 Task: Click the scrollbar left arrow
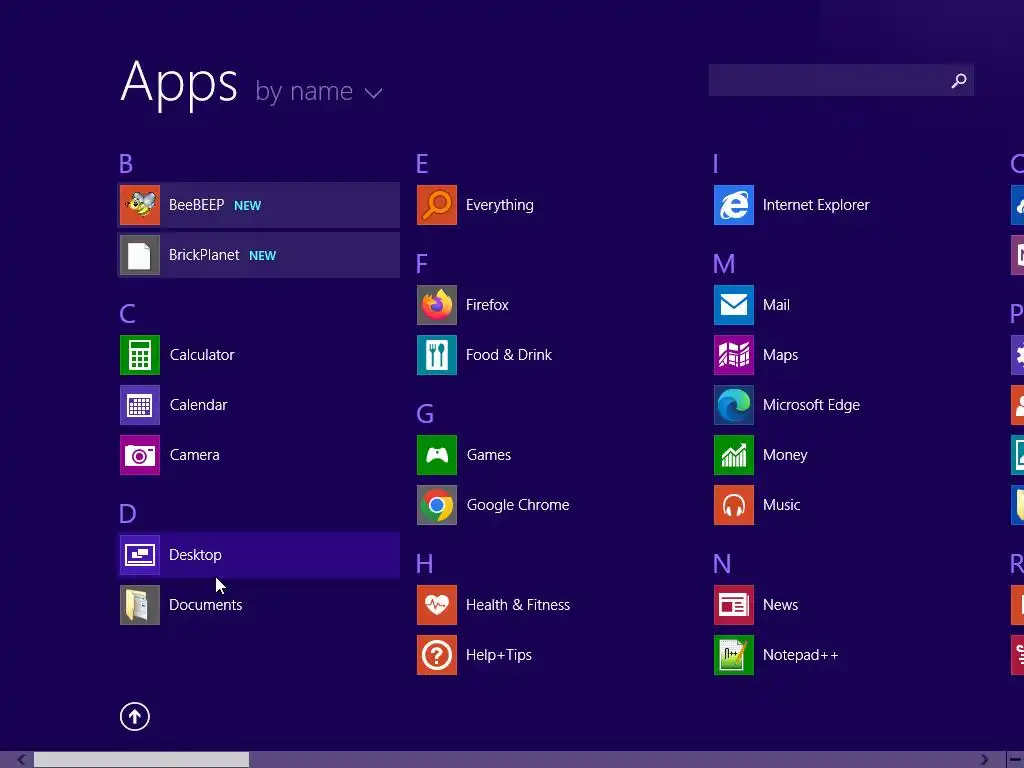tap(22, 760)
